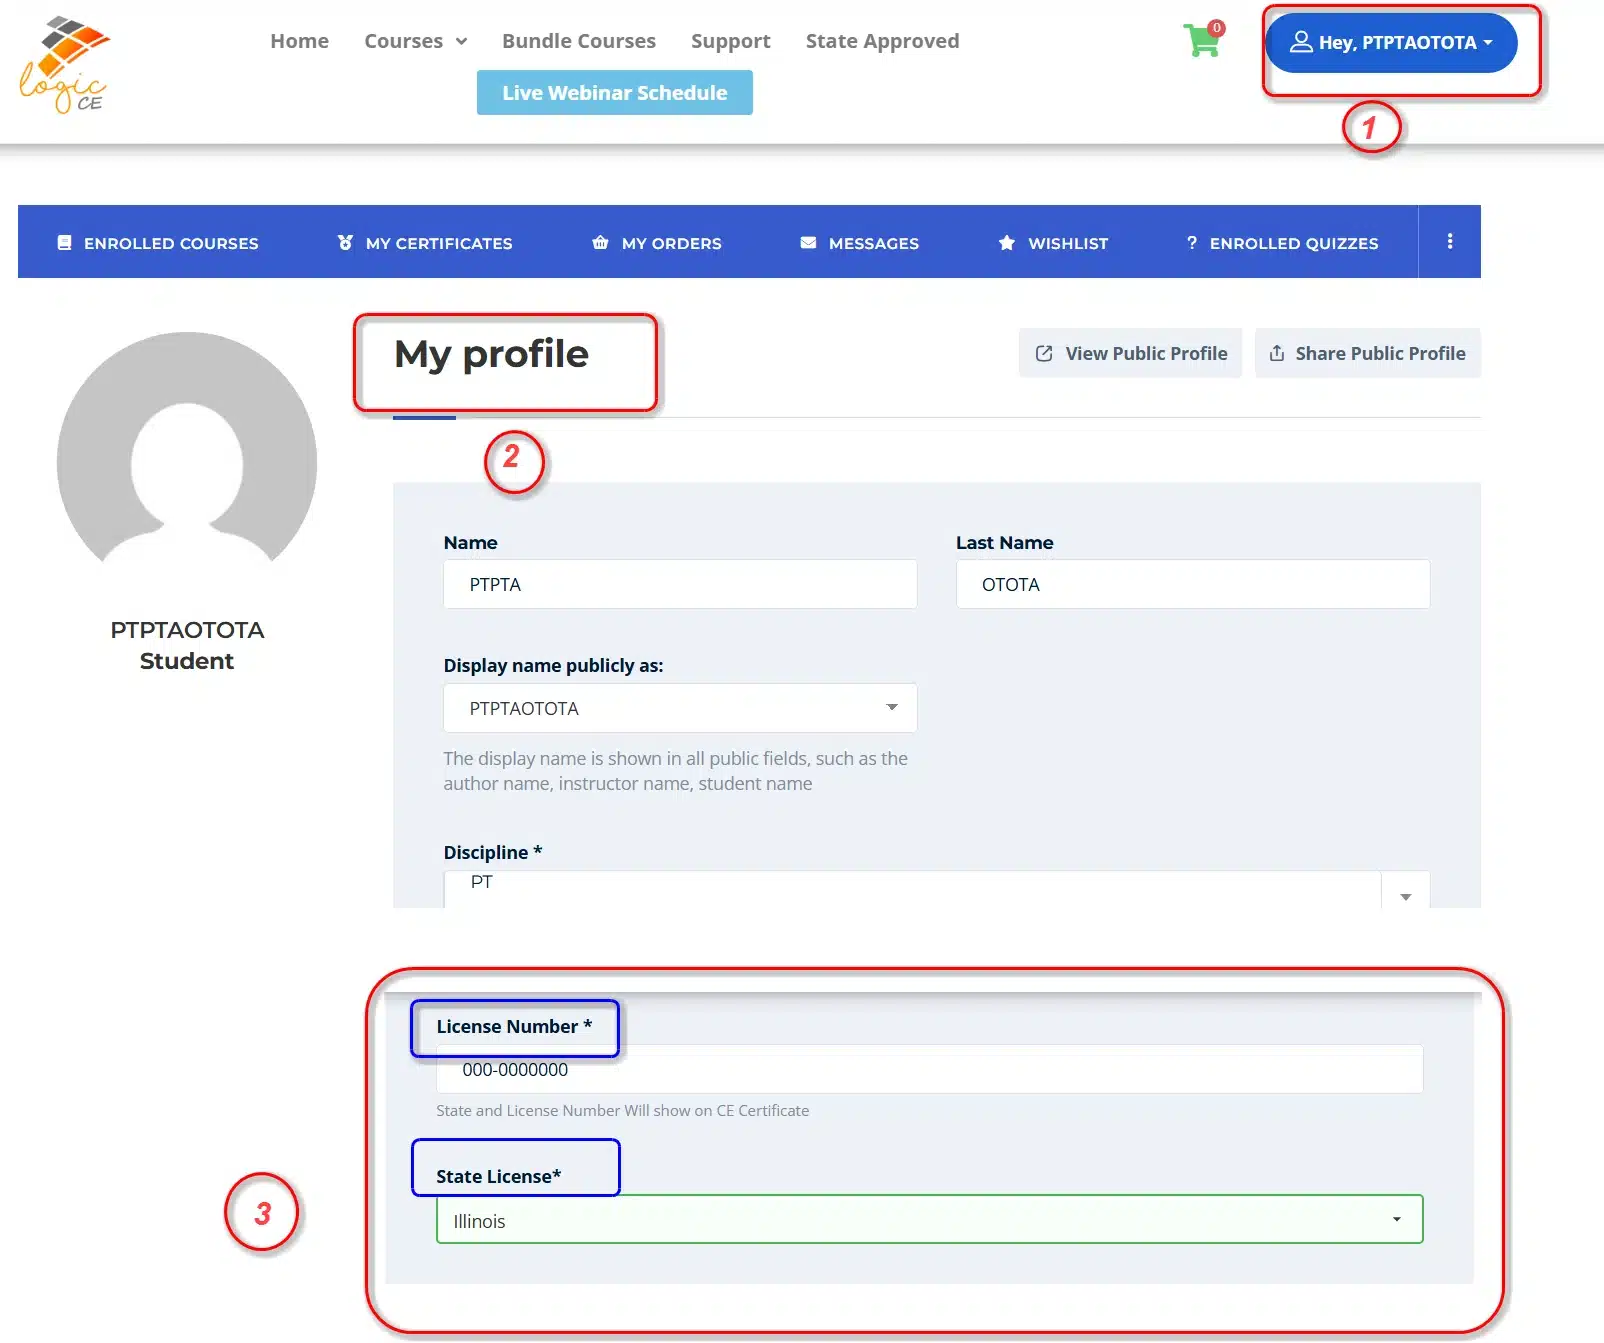The image size is (1604, 1343).
Task: Click the three-dot more options icon
Action: (x=1449, y=241)
